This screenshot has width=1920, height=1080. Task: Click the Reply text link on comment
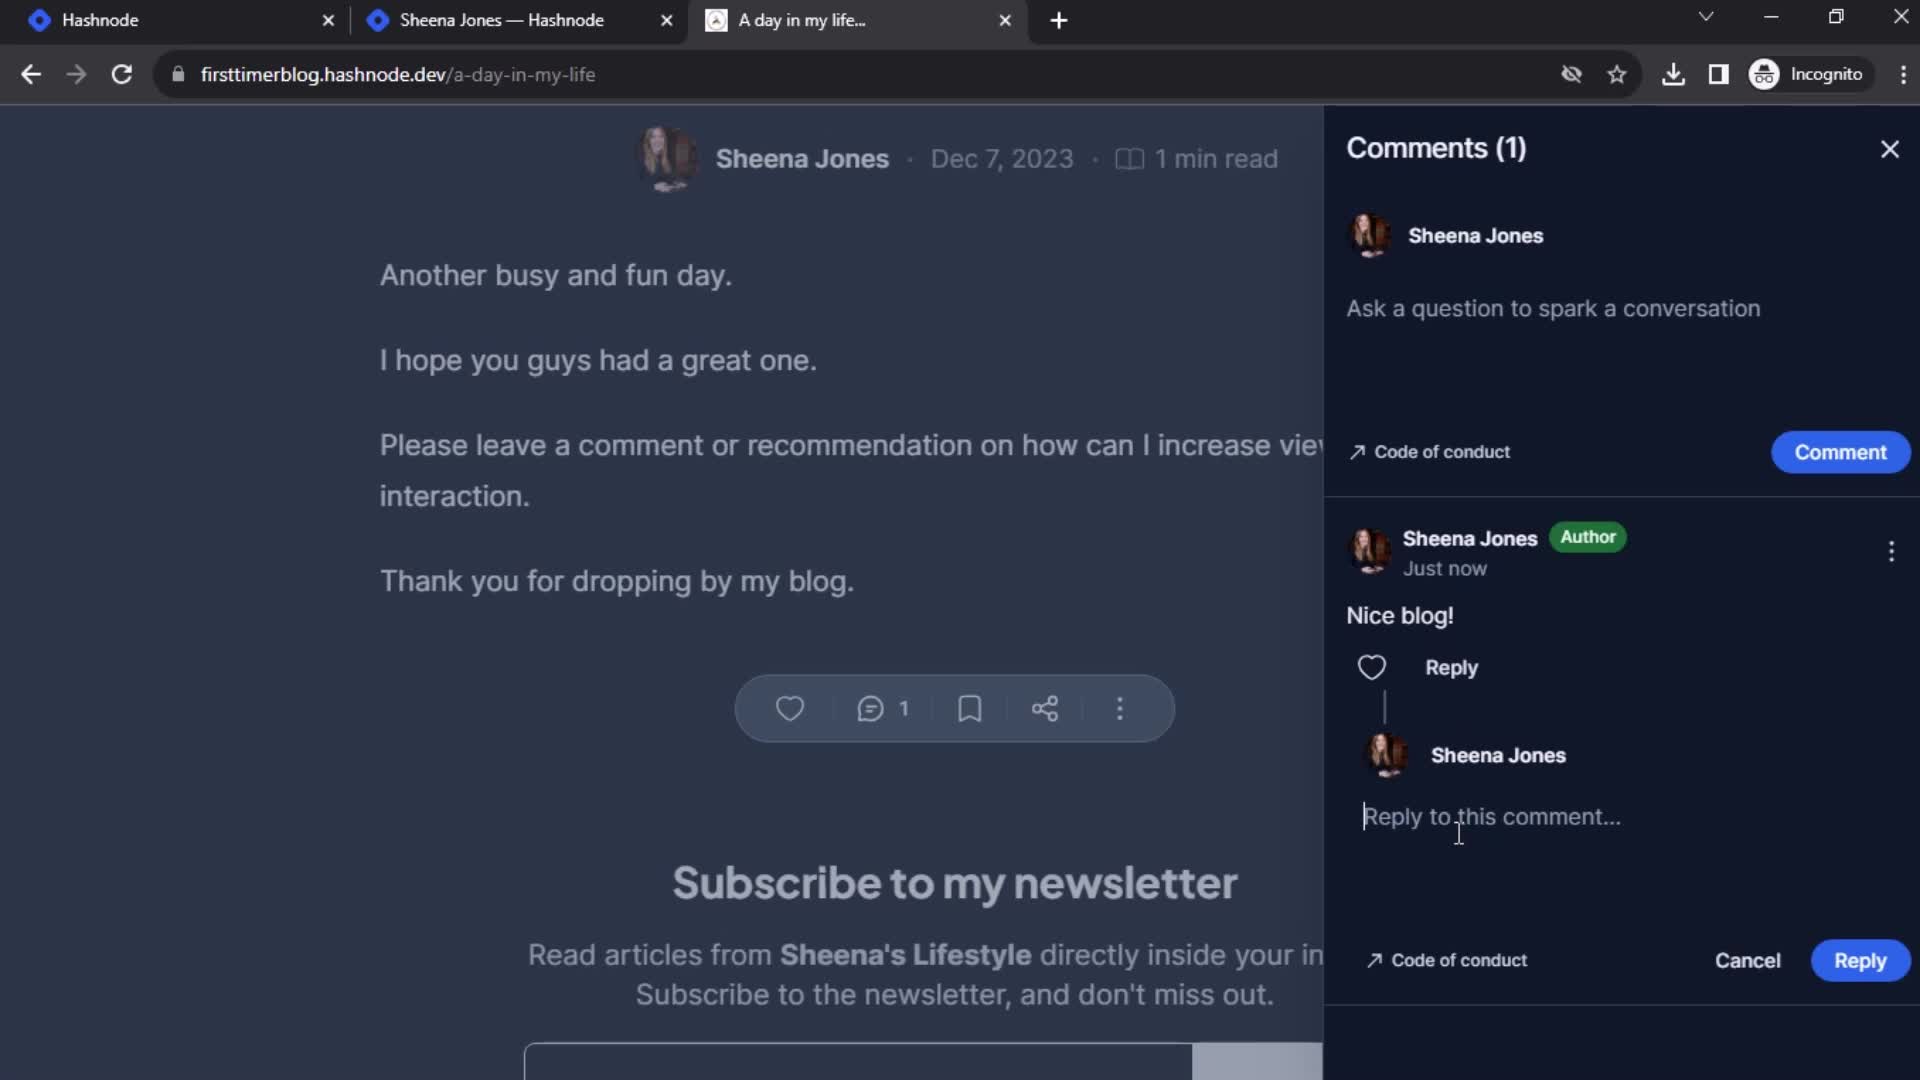[x=1452, y=666]
